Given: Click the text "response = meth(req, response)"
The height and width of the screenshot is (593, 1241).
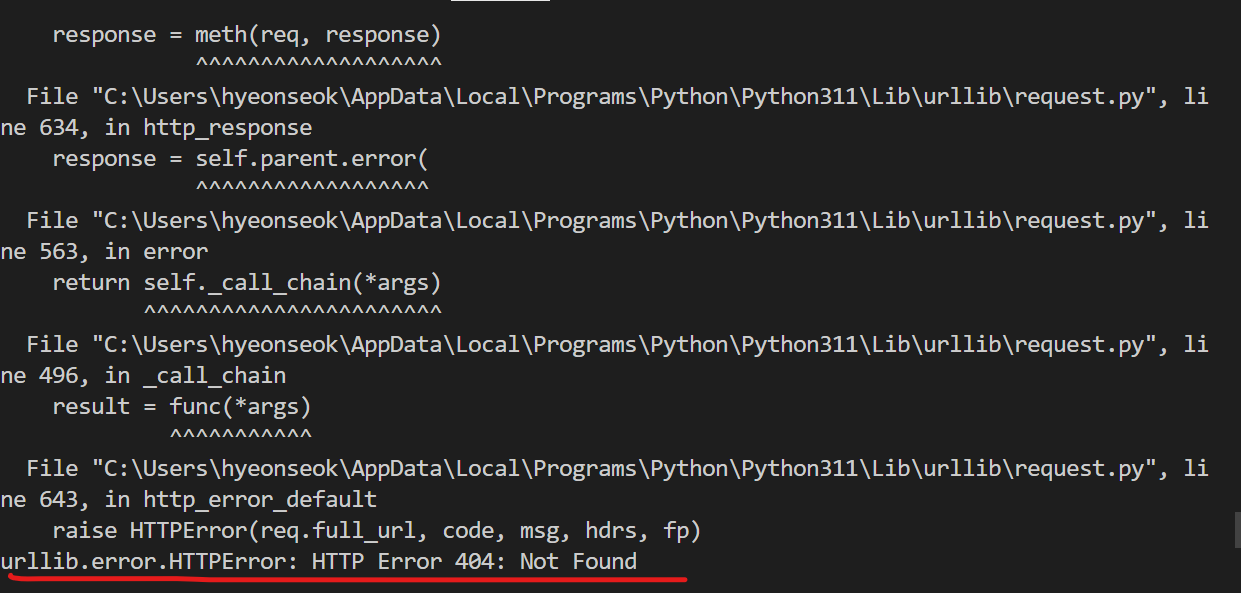Looking at the screenshot, I should click(246, 36).
